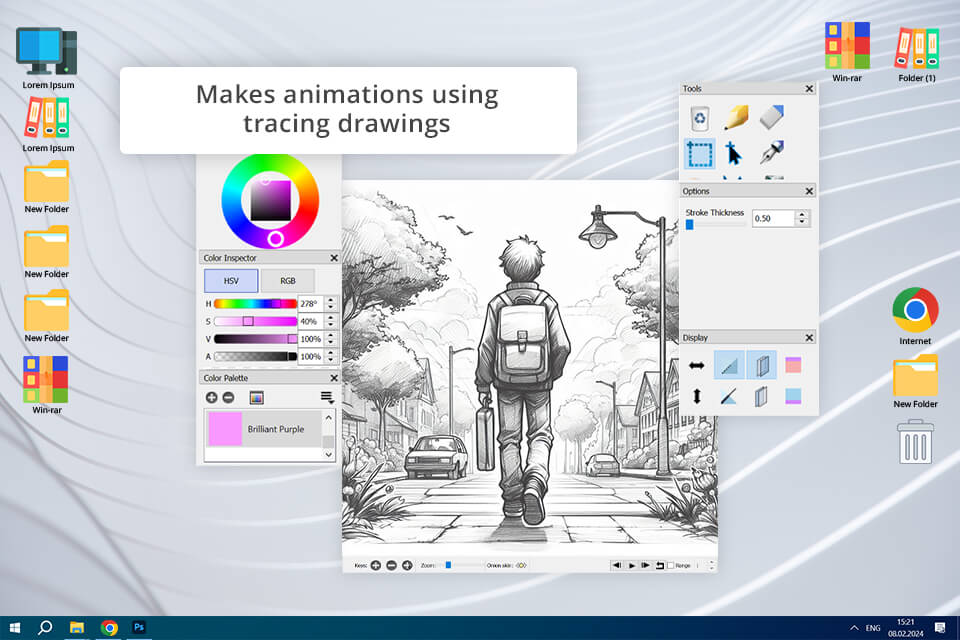This screenshot has height=640, width=960.
Task: Choose the Move pointer tool
Action: point(733,153)
